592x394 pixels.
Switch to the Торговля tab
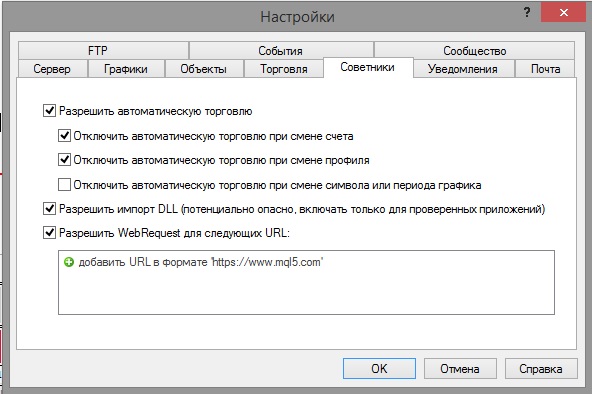(284, 69)
